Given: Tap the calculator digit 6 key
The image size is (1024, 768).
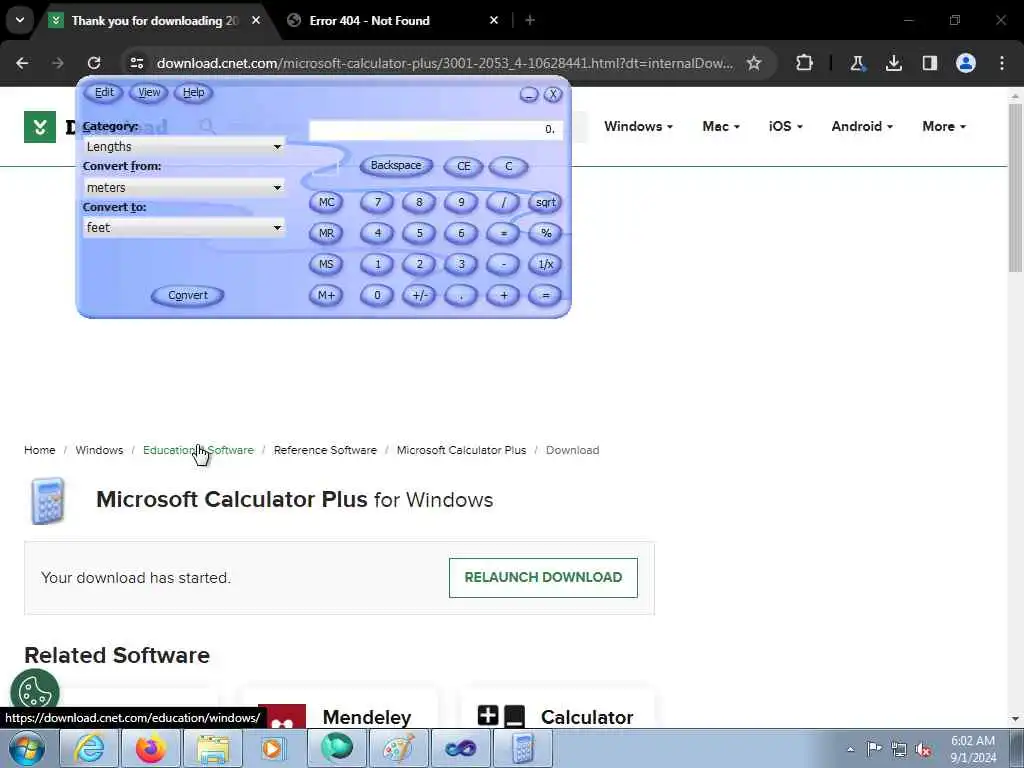Looking at the screenshot, I should pyautogui.click(x=461, y=233).
